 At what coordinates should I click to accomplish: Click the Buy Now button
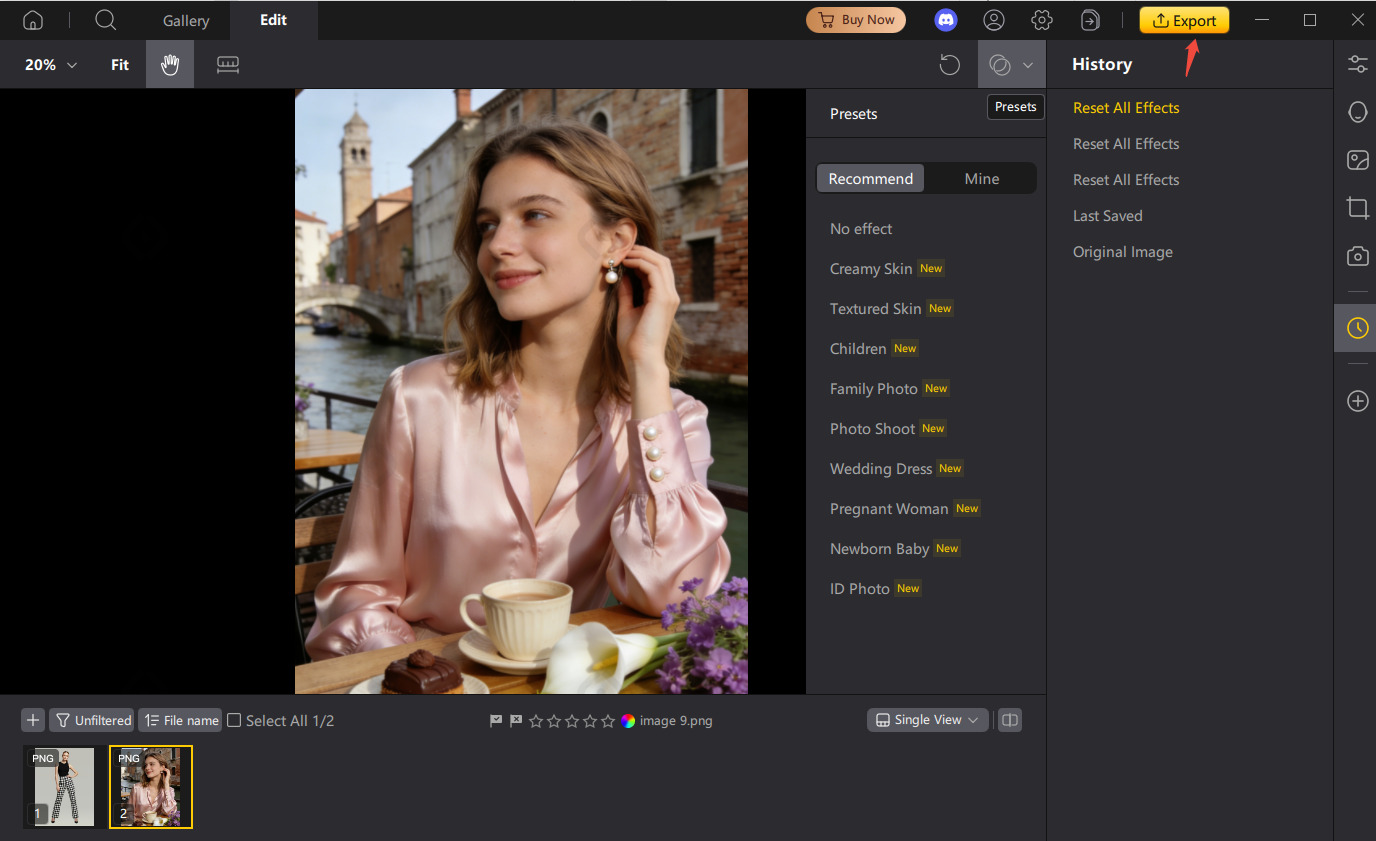pos(856,20)
